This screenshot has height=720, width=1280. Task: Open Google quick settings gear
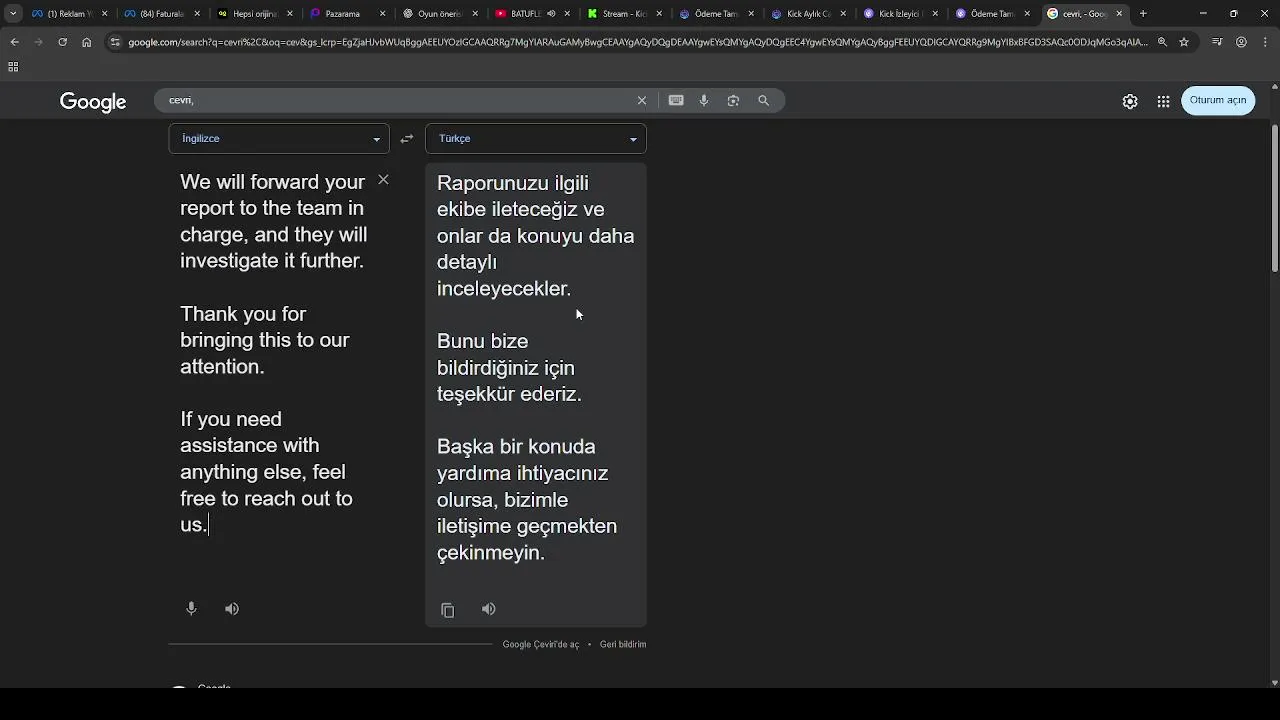(x=1130, y=101)
